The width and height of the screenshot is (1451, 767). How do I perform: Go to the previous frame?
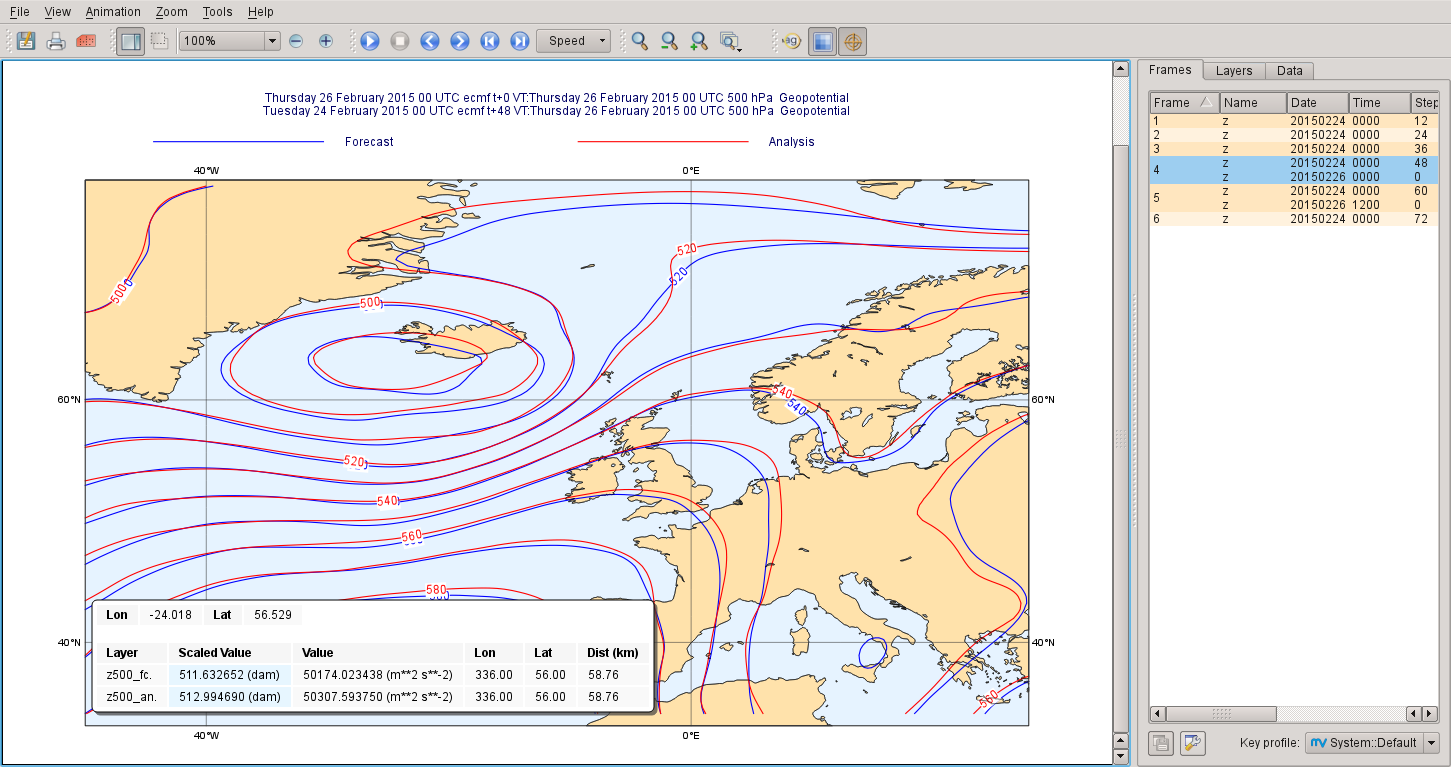(x=430, y=41)
